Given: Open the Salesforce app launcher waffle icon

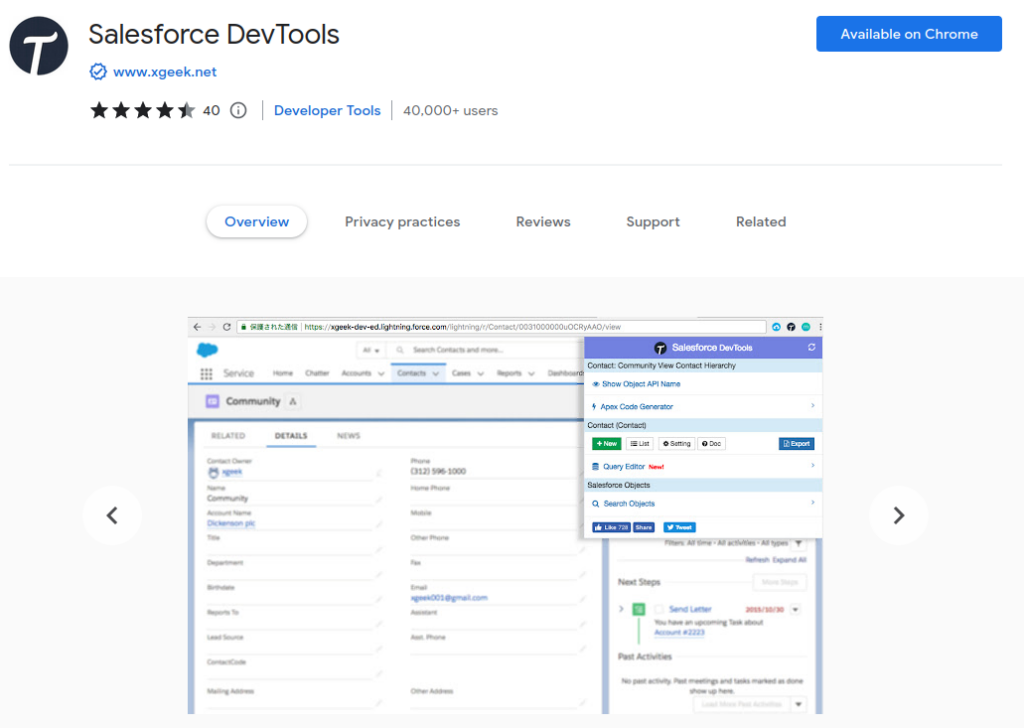Looking at the screenshot, I should coord(206,373).
